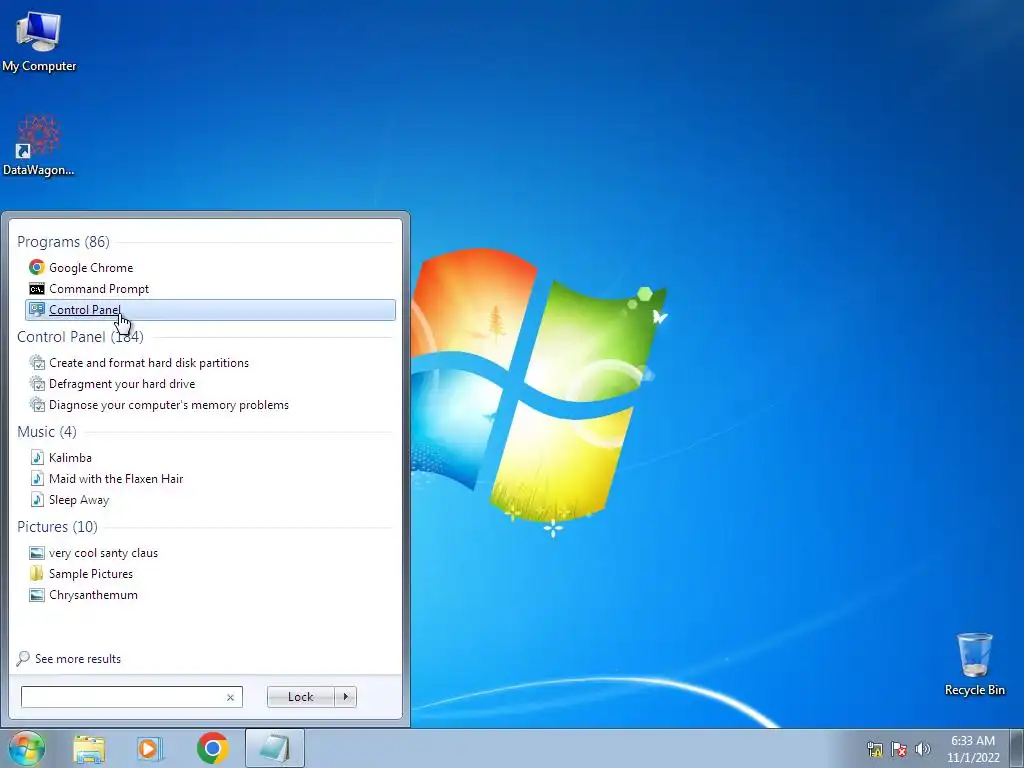
Task: Select the highlighted Control Panel entry
Action: (210, 310)
